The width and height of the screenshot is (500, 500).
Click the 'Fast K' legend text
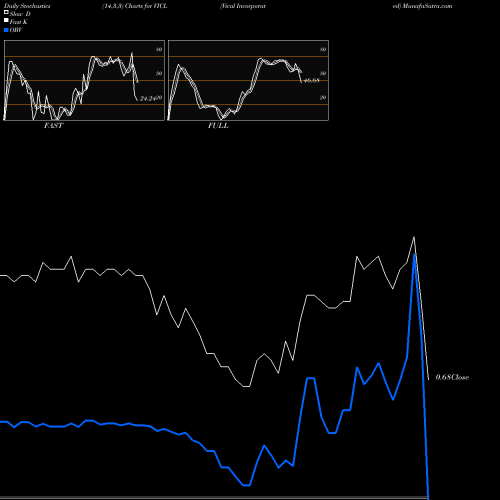[19, 22]
